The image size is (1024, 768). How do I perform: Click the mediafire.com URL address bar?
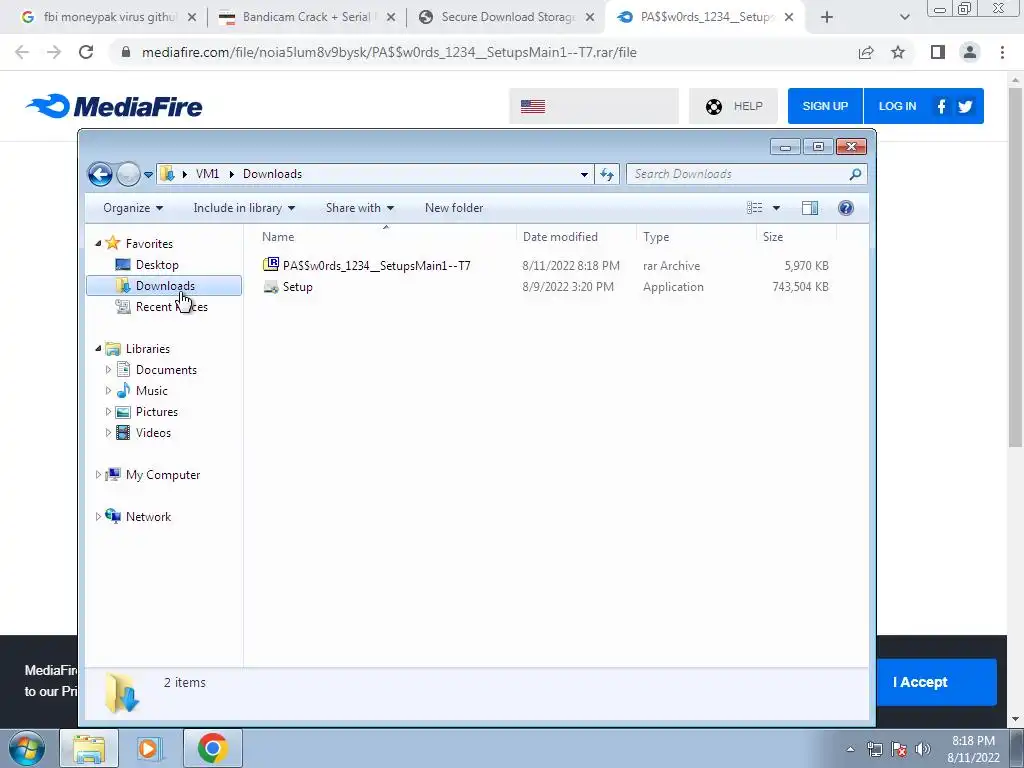[389, 52]
